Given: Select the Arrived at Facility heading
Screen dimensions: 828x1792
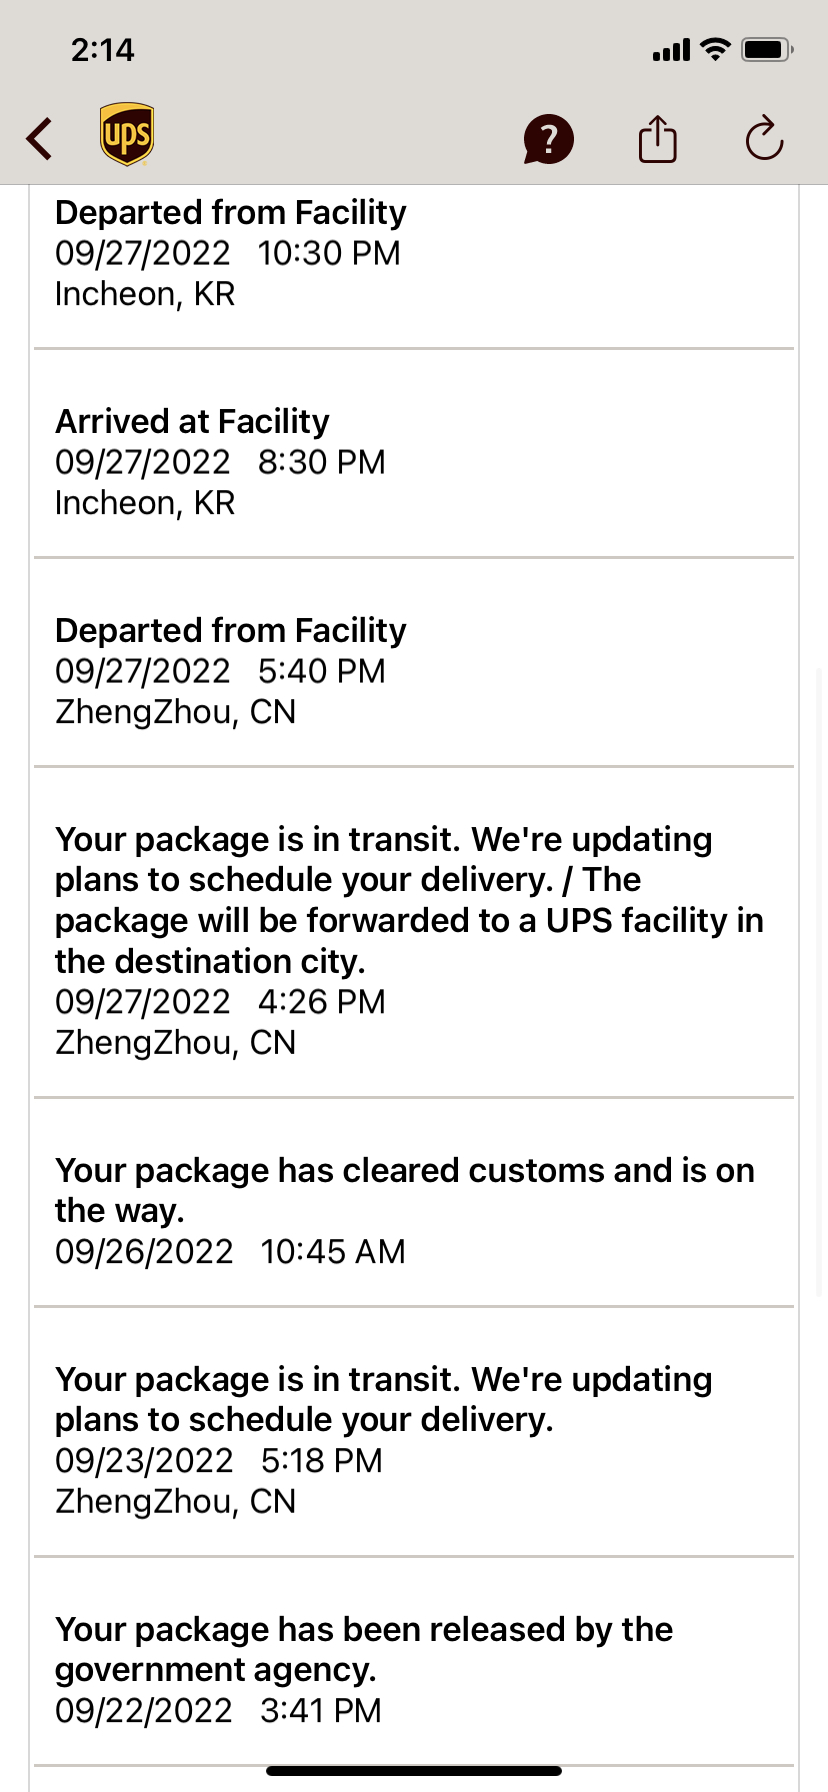Looking at the screenshot, I should (x=192, y=422).
